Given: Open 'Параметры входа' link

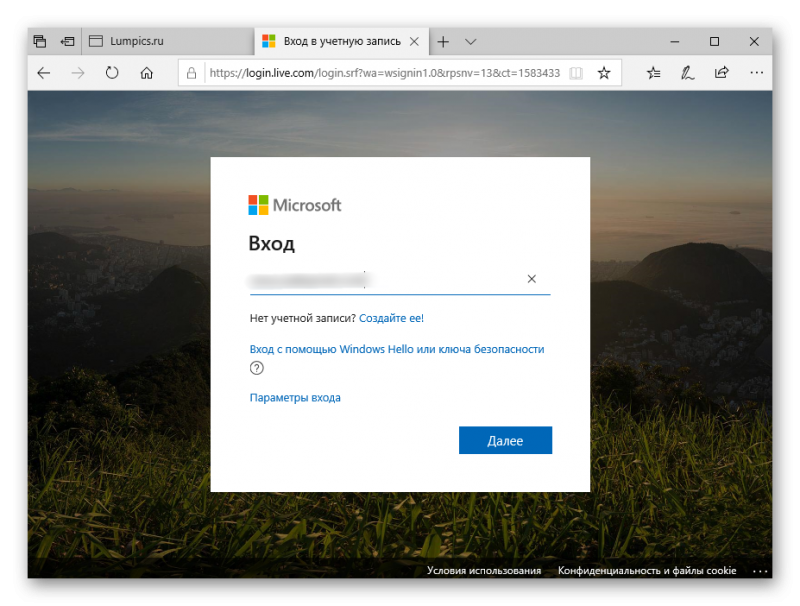Looking at the screenshot, I should (295, 398).
